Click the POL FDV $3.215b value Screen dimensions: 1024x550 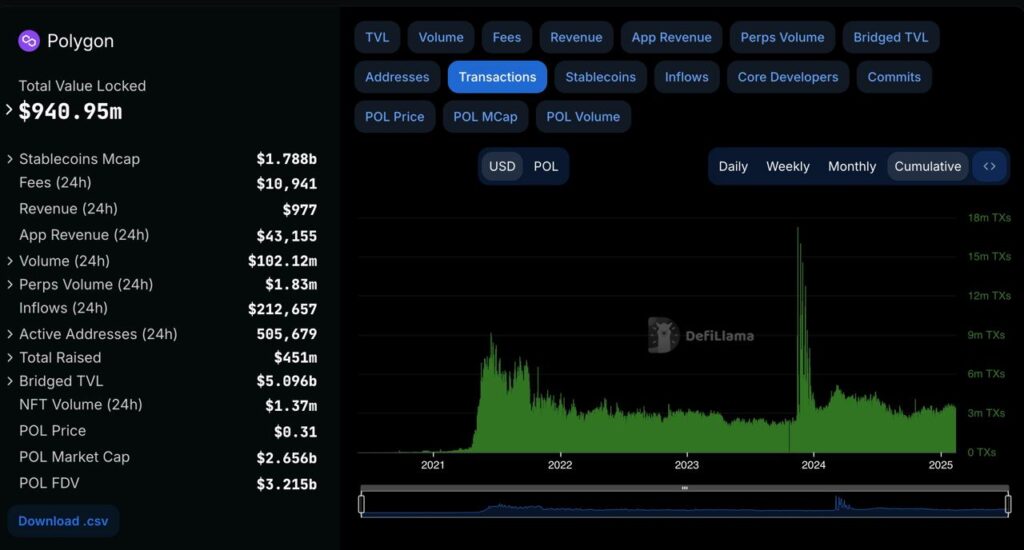coord(286,484)
